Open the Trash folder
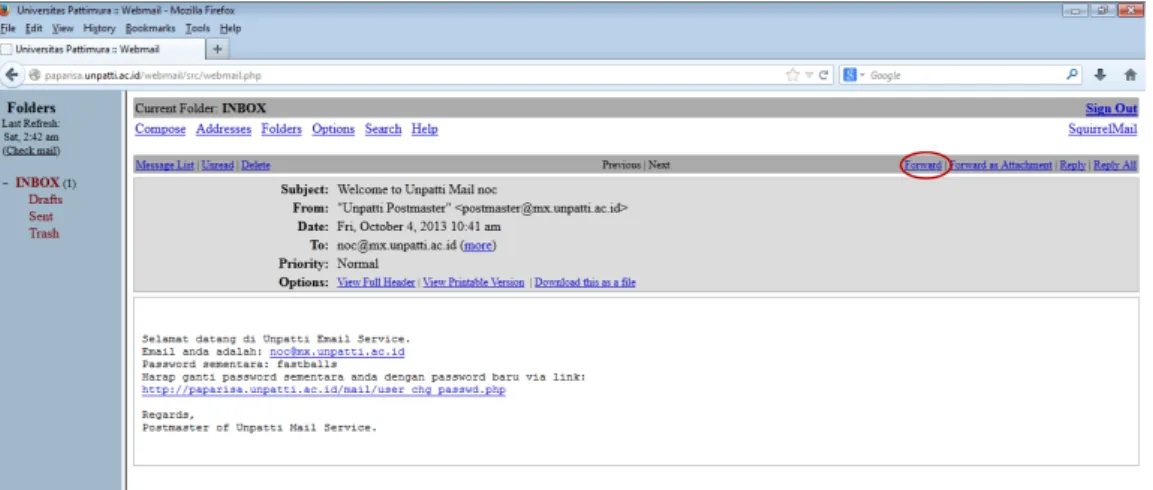 pos(44,233)
